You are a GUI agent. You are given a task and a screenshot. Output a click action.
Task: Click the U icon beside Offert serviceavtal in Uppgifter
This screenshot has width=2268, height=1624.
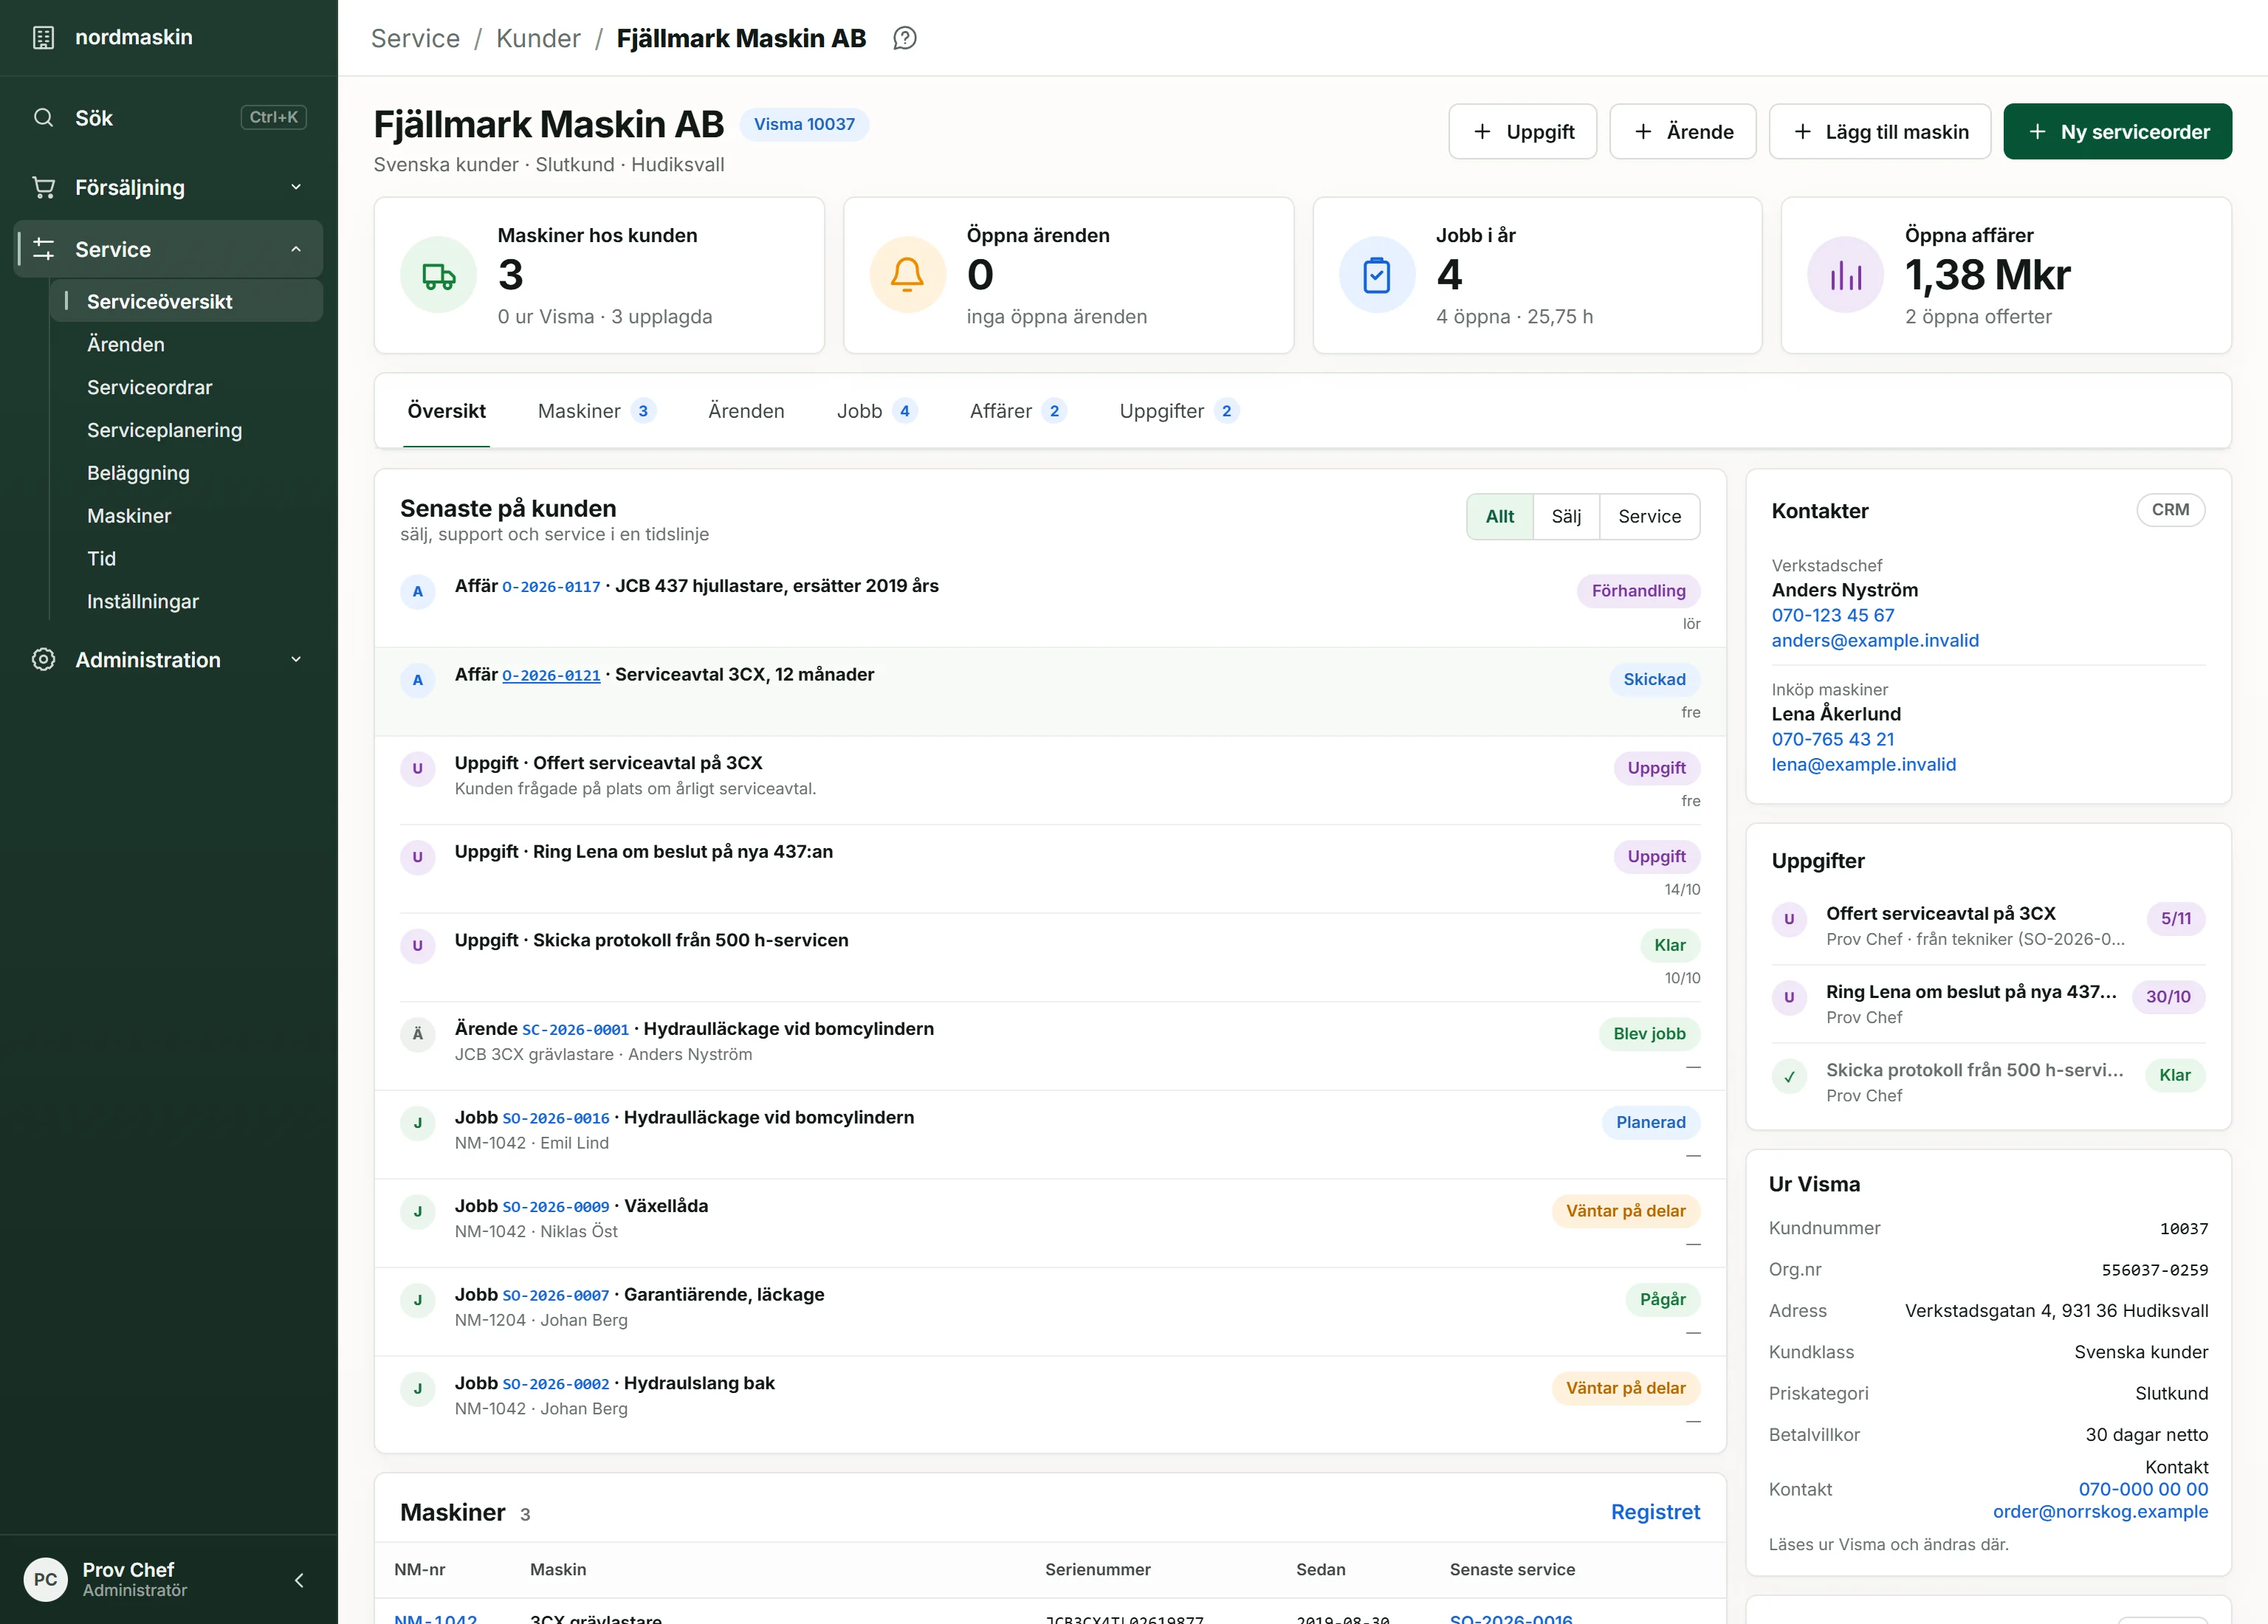pos(1789,919)
